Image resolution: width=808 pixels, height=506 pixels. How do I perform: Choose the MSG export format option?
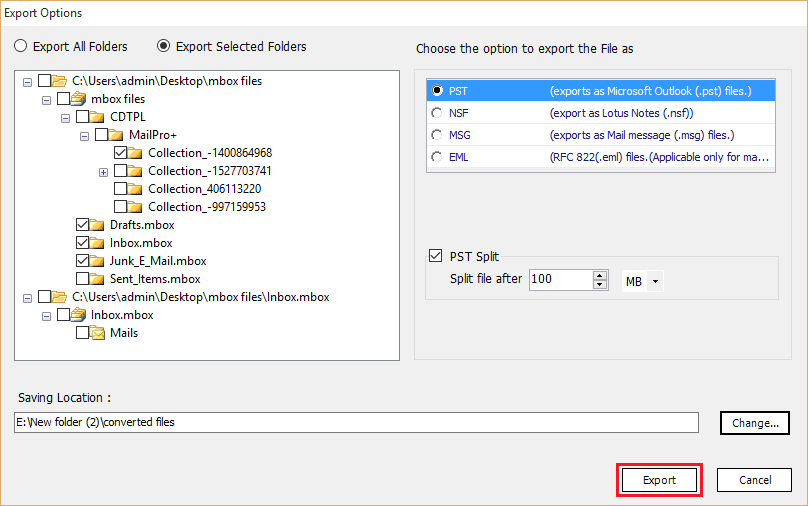tap(436, 135)
